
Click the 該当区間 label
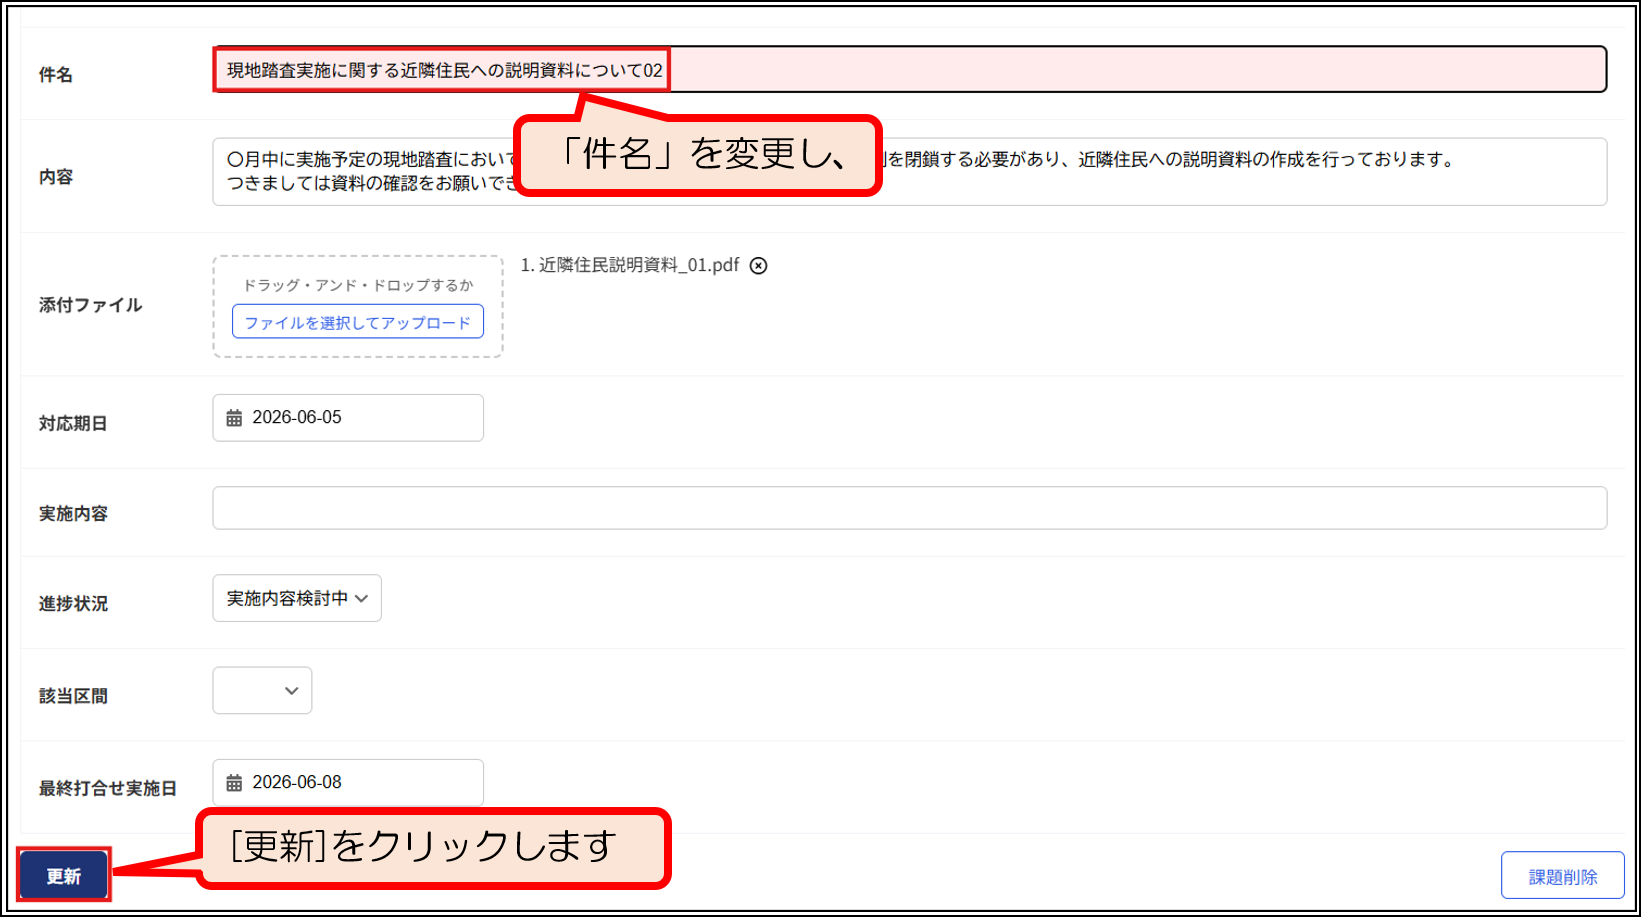coord(73,696)
